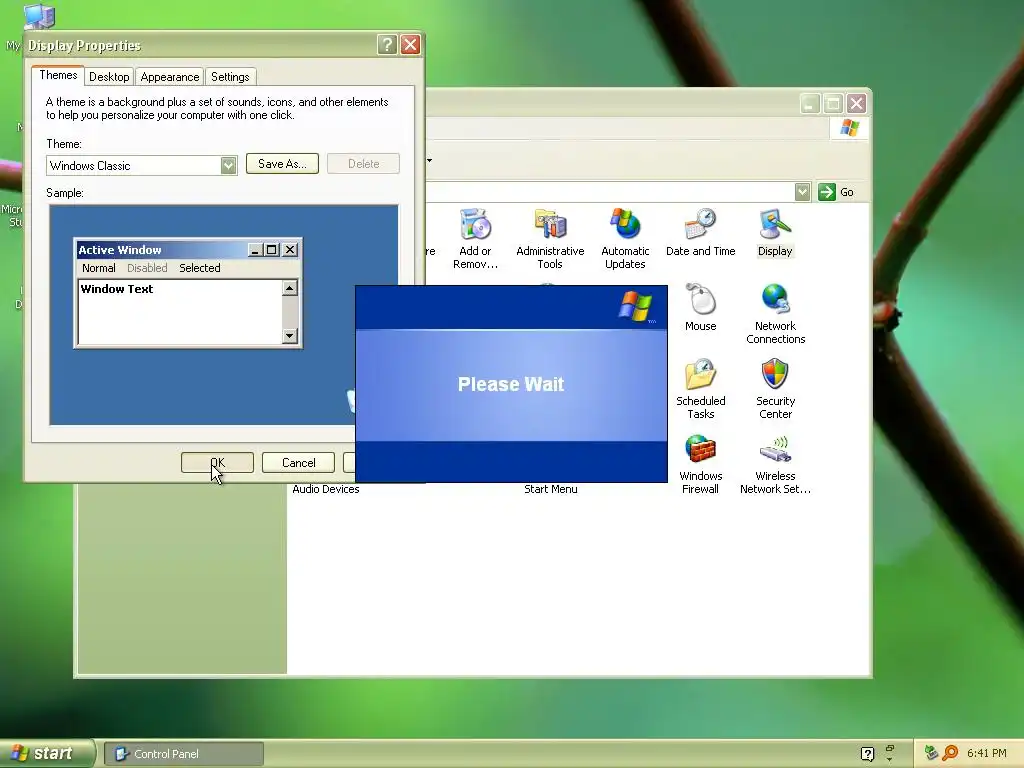Click the orange magnifier tray icon
Image resolution: width=1024 pixels, height=768 pixels.
tap(950, 753)
